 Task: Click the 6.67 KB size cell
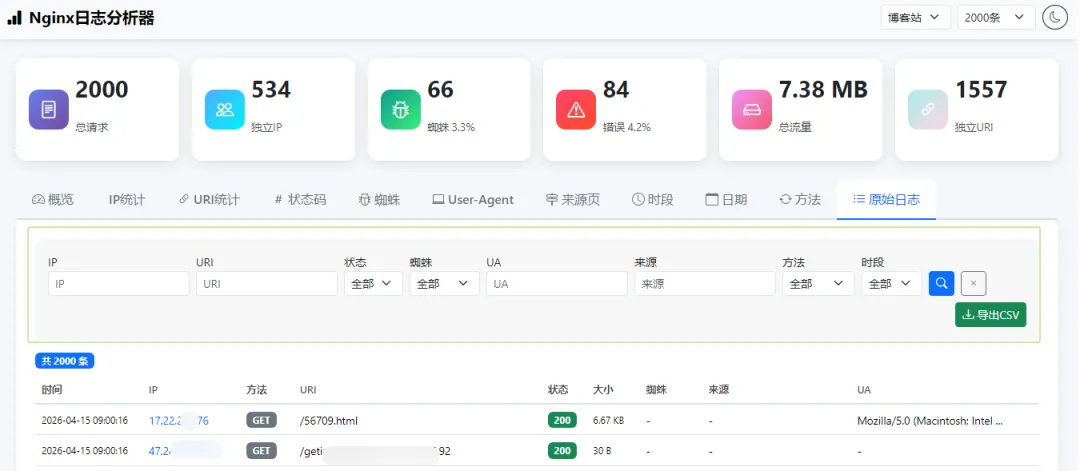[x=608, y=421]
